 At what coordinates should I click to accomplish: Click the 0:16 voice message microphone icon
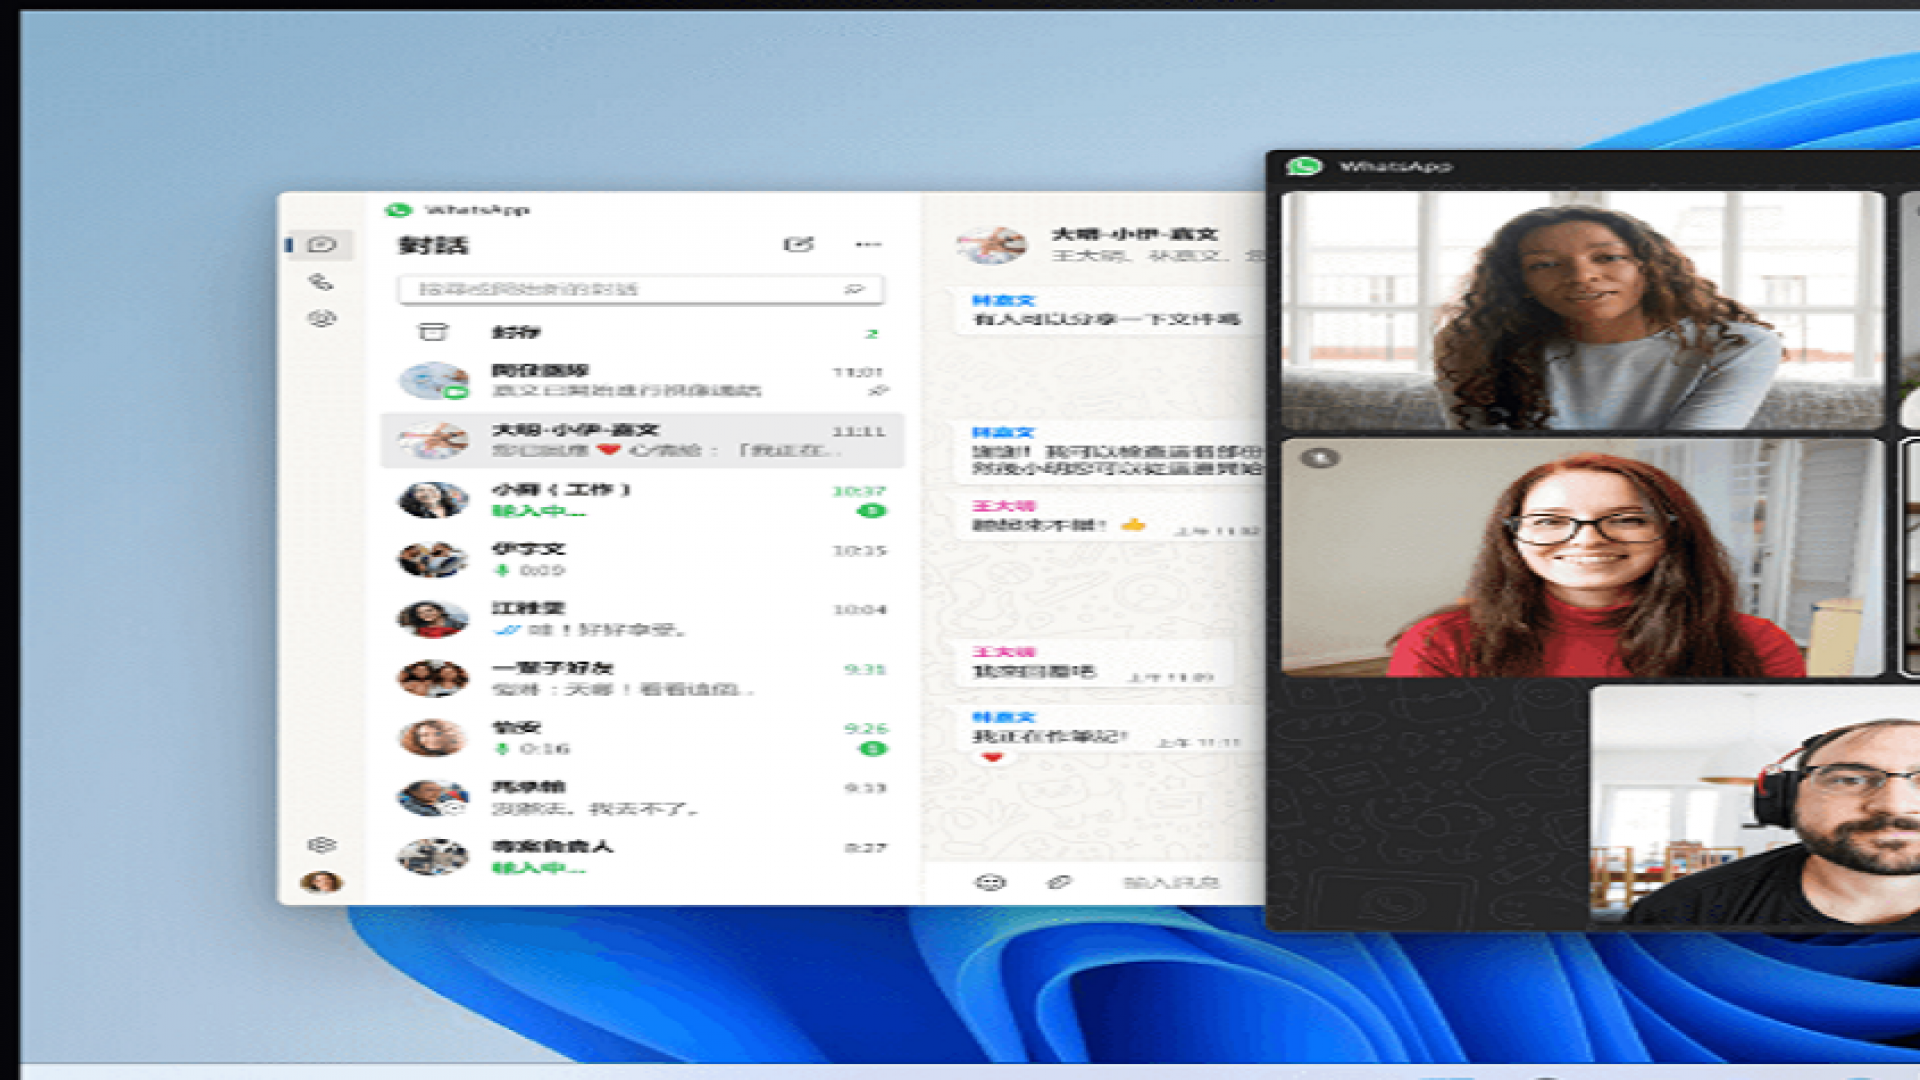[502, 749]
